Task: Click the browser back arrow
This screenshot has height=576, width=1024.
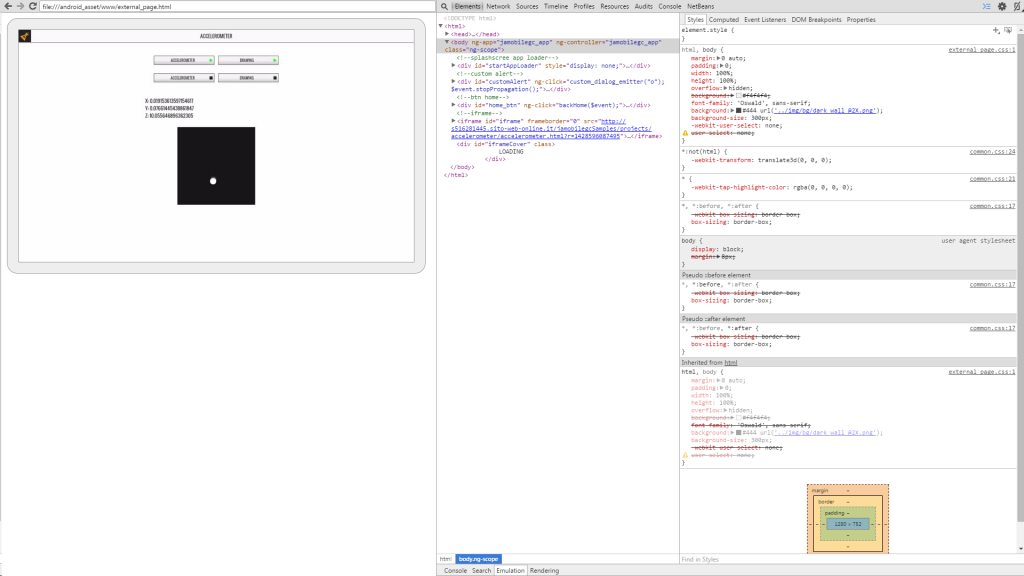Action: [7, 6]
